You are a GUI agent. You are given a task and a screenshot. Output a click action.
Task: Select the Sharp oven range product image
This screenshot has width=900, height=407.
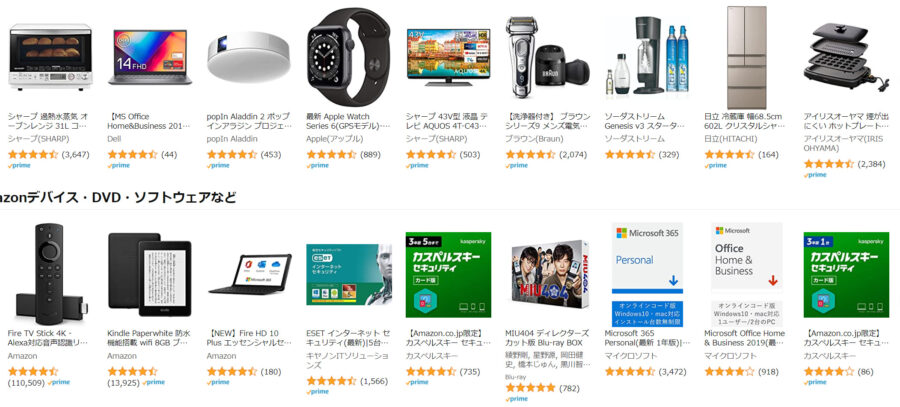50,56
